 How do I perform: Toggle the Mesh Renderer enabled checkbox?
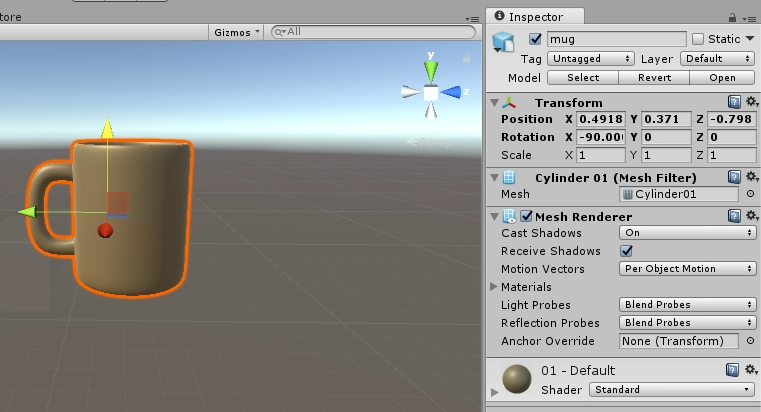tap(526, 216)
